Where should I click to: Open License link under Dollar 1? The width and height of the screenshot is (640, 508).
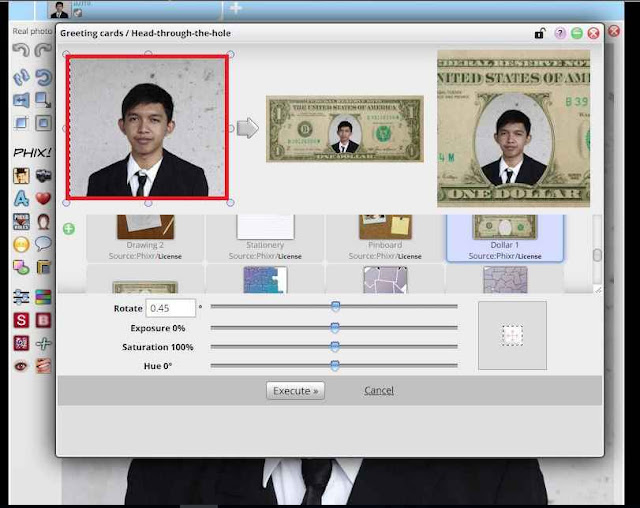point(529,257)
